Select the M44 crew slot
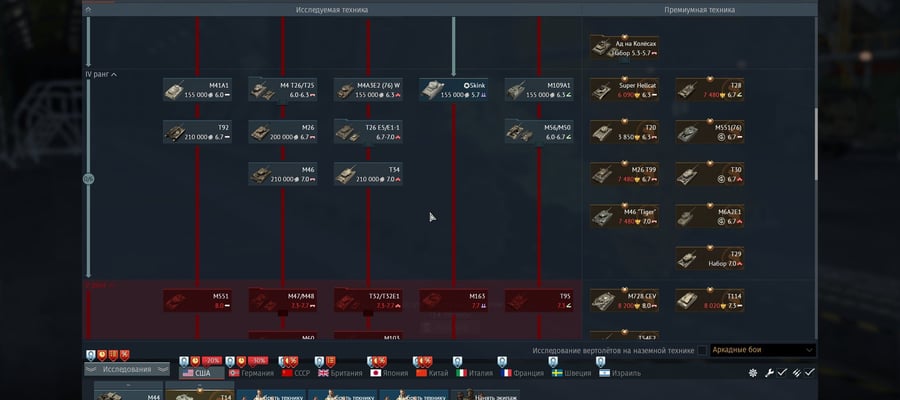 [129, 393]
